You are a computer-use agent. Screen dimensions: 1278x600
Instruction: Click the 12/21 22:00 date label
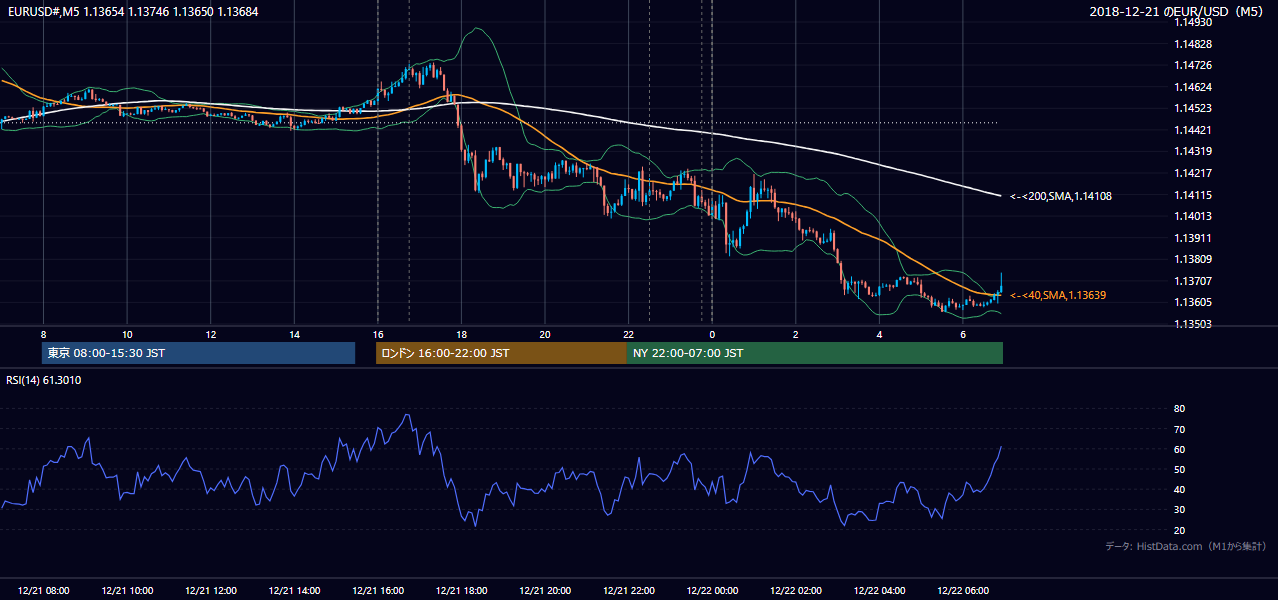point(629,591)
